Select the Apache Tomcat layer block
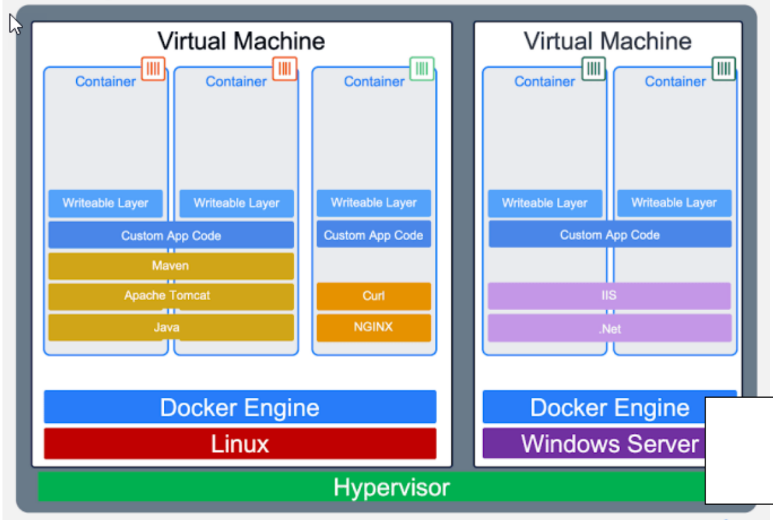The image size is (773, 520). [171, 296]
